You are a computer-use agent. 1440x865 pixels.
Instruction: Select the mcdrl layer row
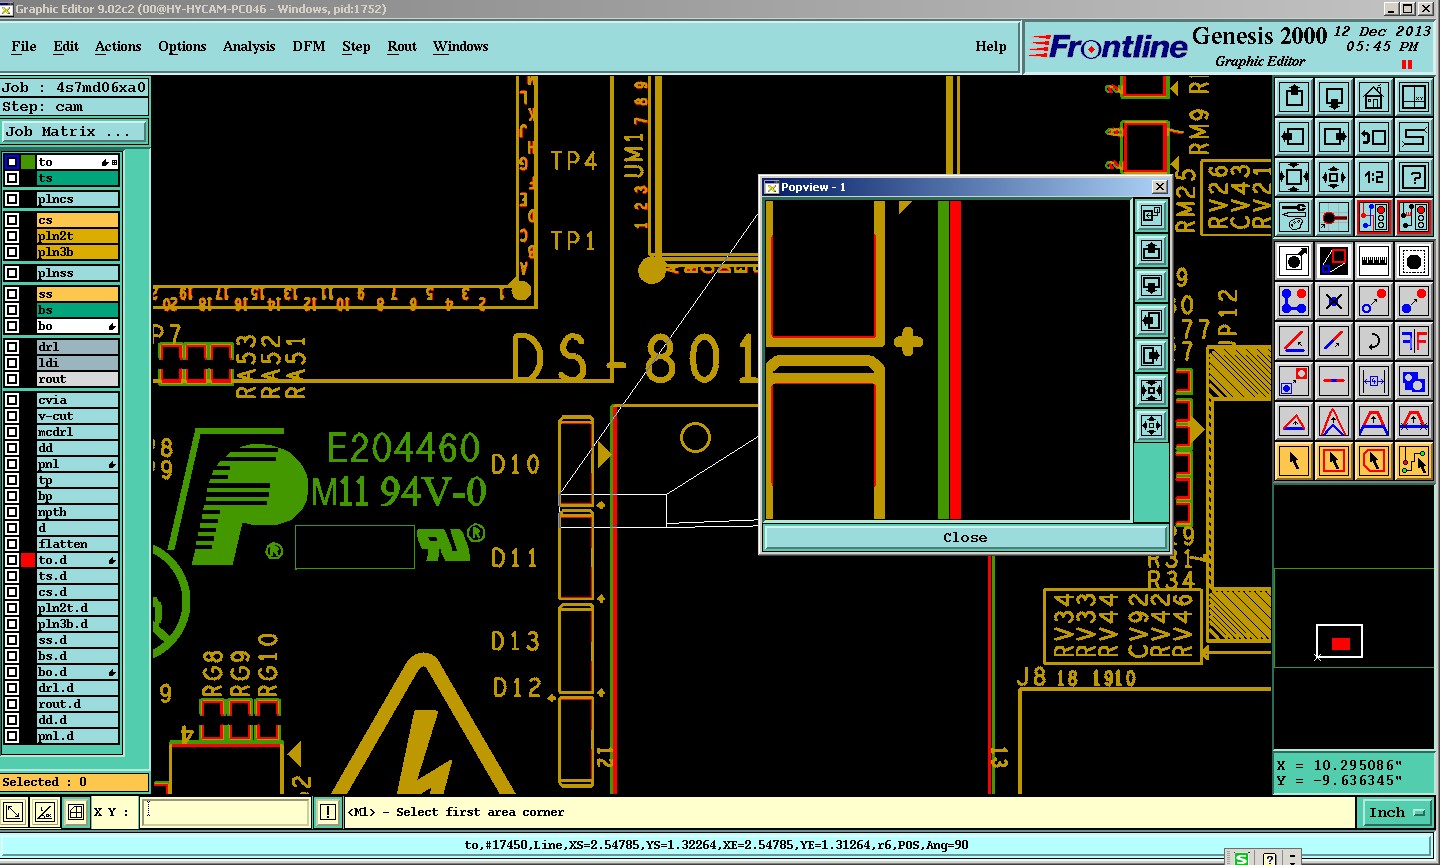point(77,432)
